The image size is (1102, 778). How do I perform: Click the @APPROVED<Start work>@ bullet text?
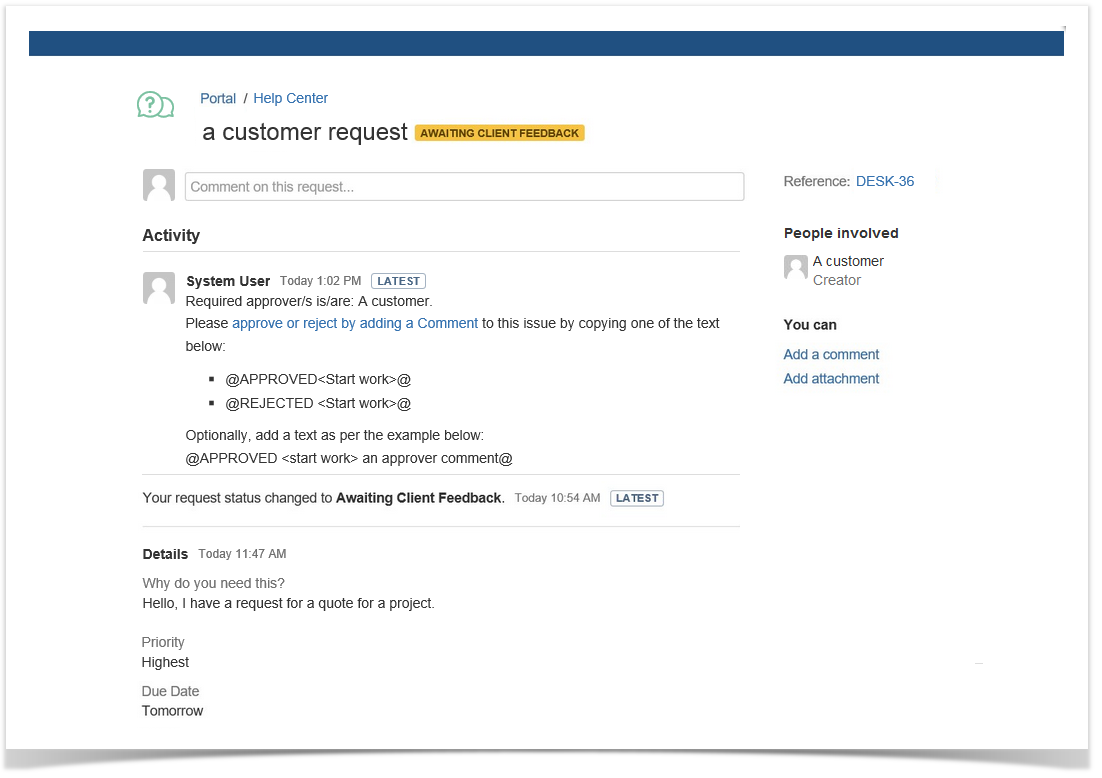(318, 379)
